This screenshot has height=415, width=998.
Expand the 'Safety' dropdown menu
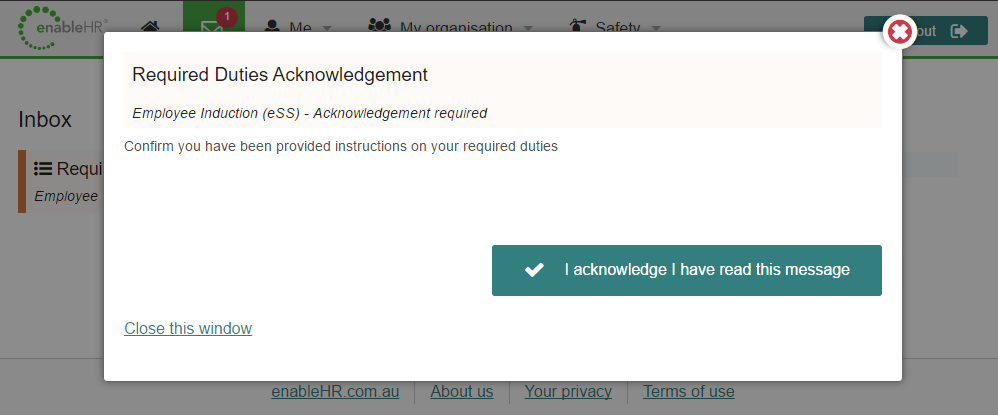tap(615, 28)
